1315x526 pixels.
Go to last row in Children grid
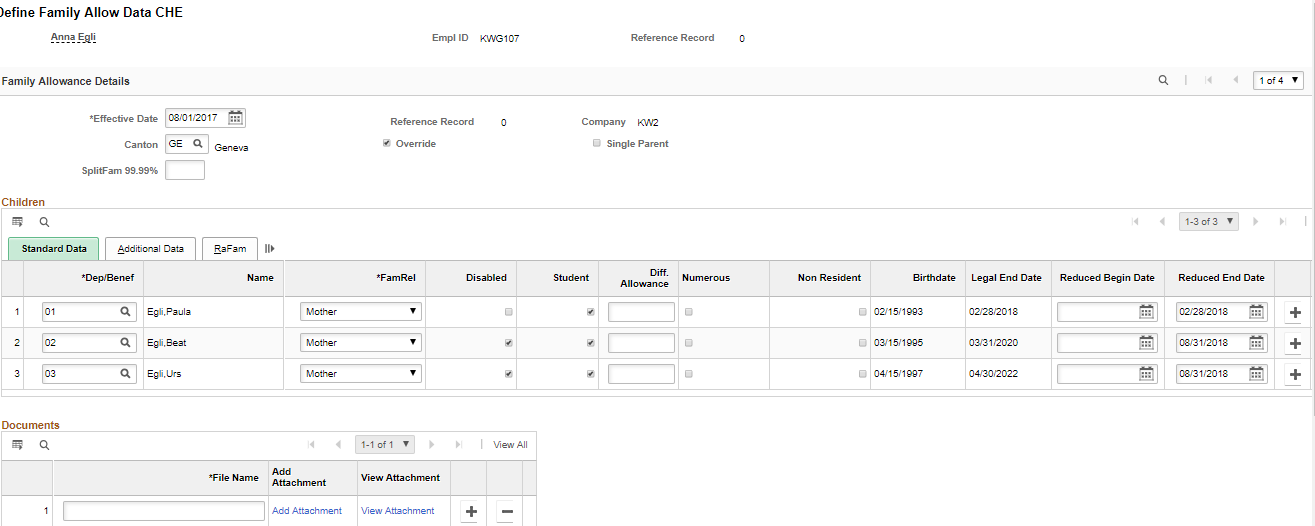tap(1283, 221)
